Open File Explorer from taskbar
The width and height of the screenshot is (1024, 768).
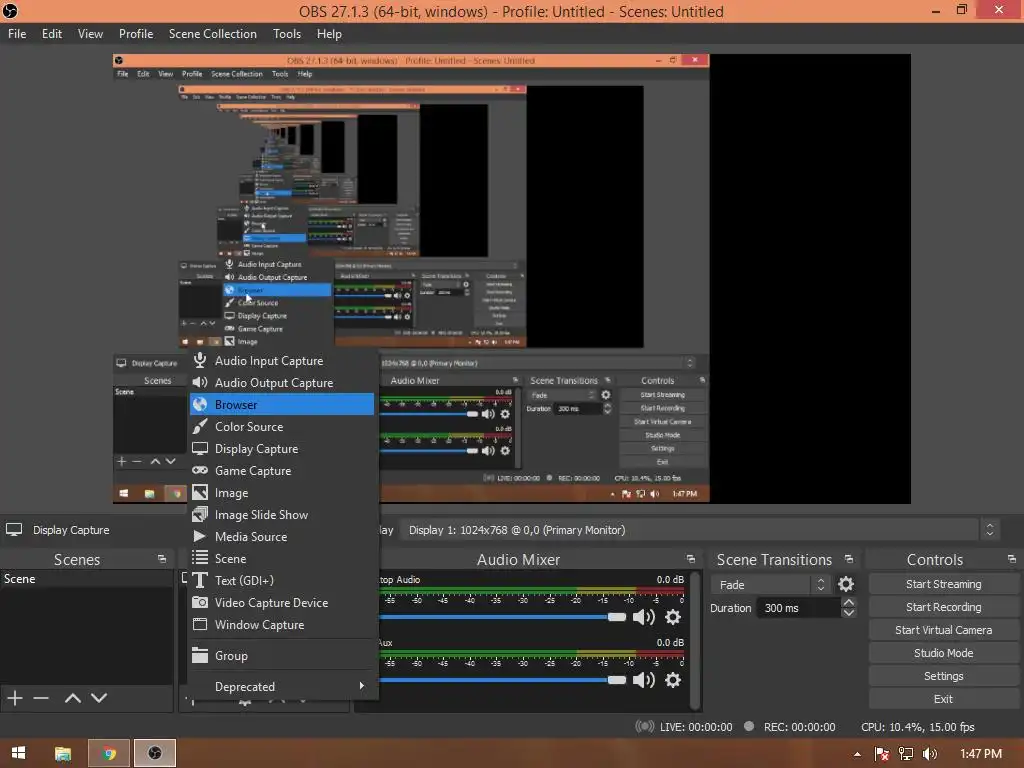[x=63, y=753]
